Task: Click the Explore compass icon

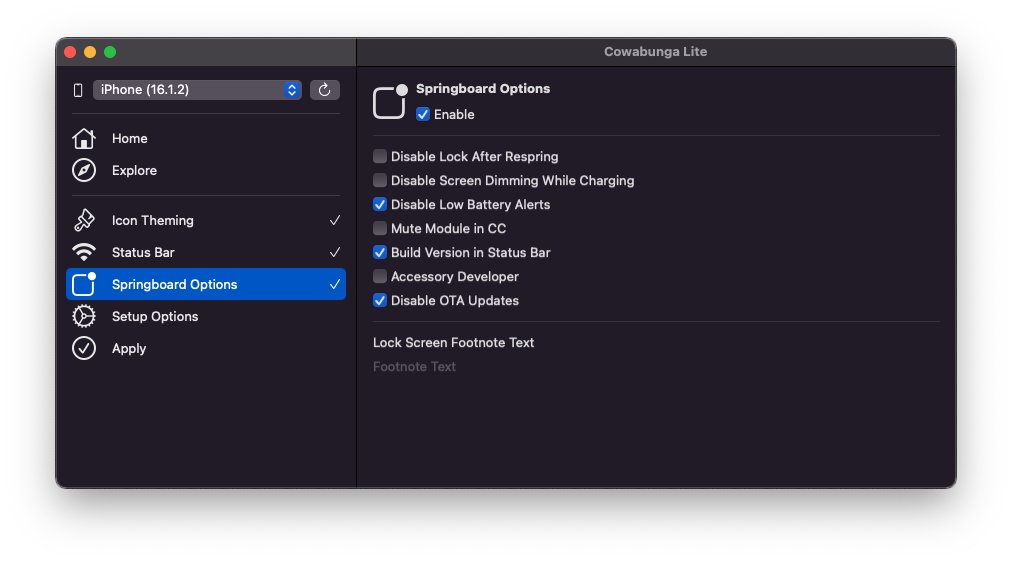Action: point(84,170)
